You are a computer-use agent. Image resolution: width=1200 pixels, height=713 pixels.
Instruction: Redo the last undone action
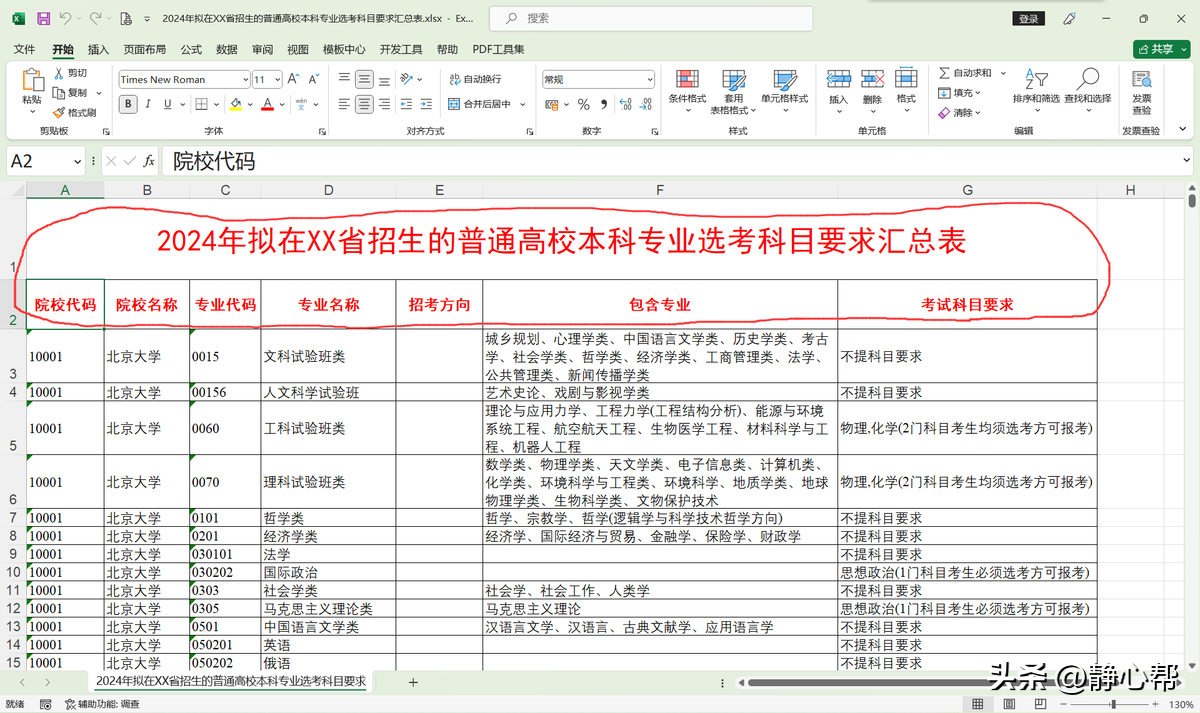pyautogui.click(x=95, y=18)
